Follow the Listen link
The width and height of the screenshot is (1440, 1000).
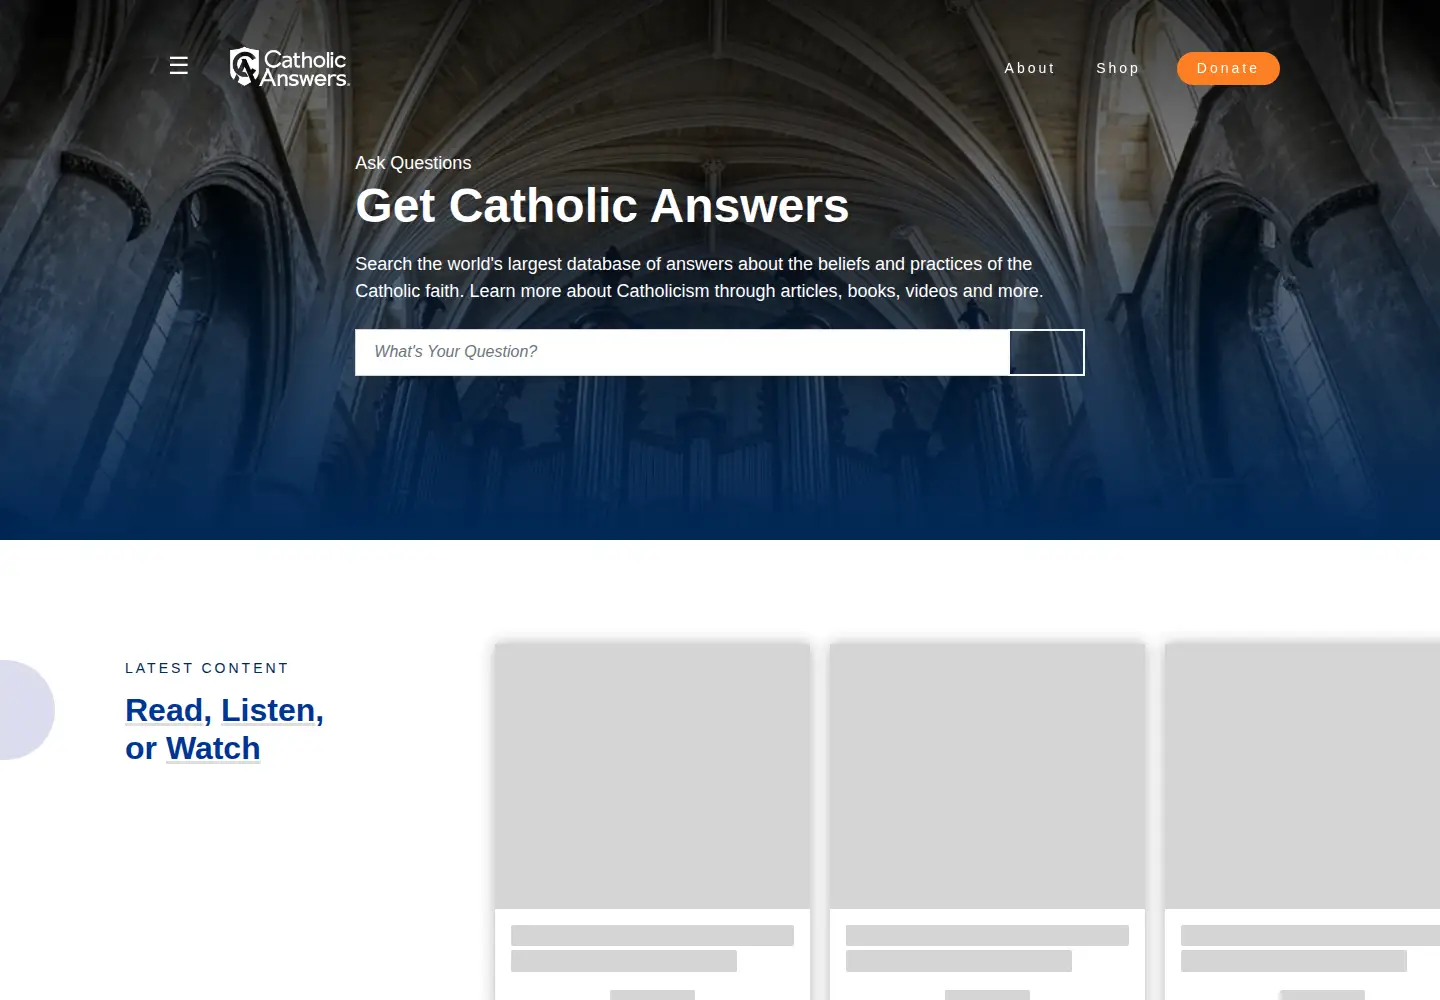(268, 710)
